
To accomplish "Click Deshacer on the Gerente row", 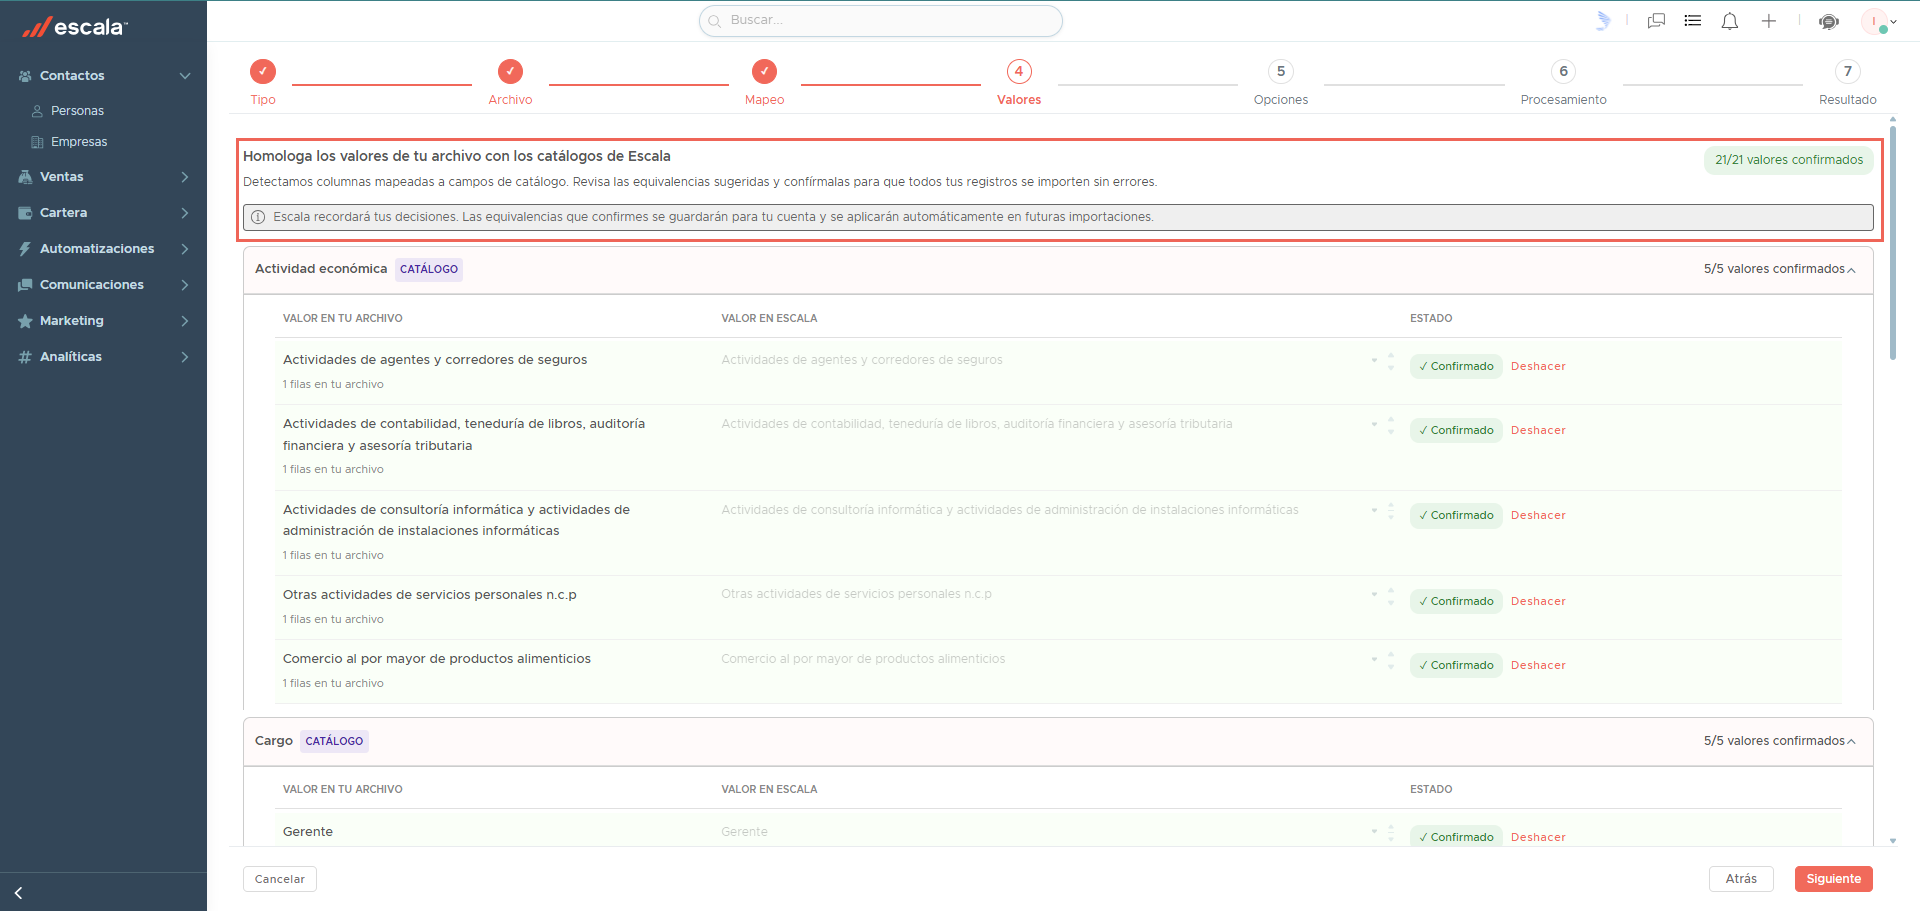I will [1538, 838].
